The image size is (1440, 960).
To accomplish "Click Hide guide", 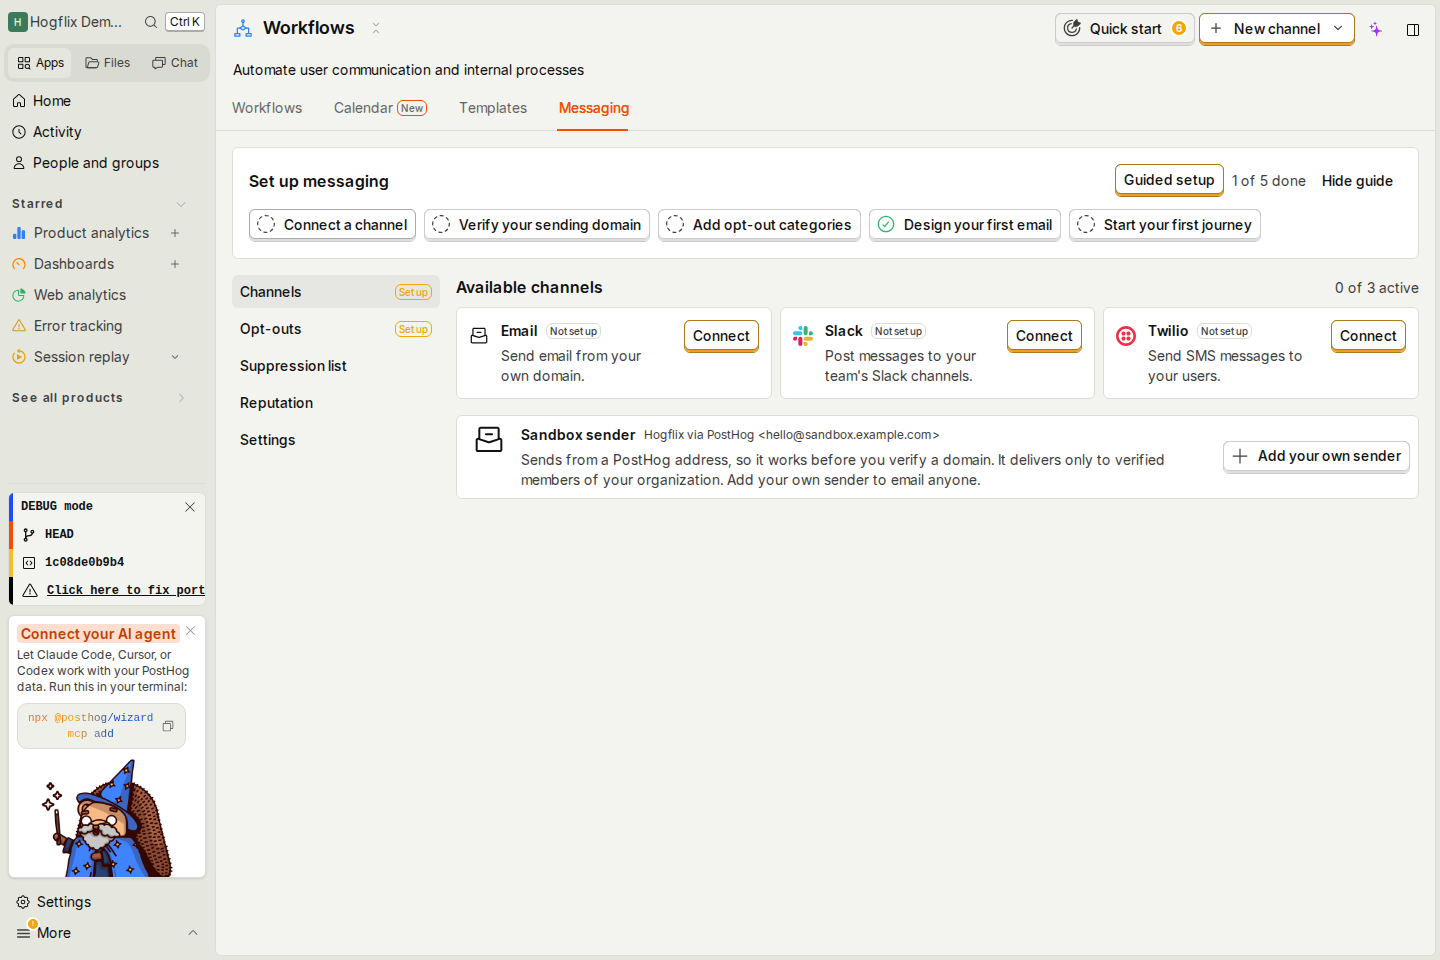I will tap(1357, 181).
